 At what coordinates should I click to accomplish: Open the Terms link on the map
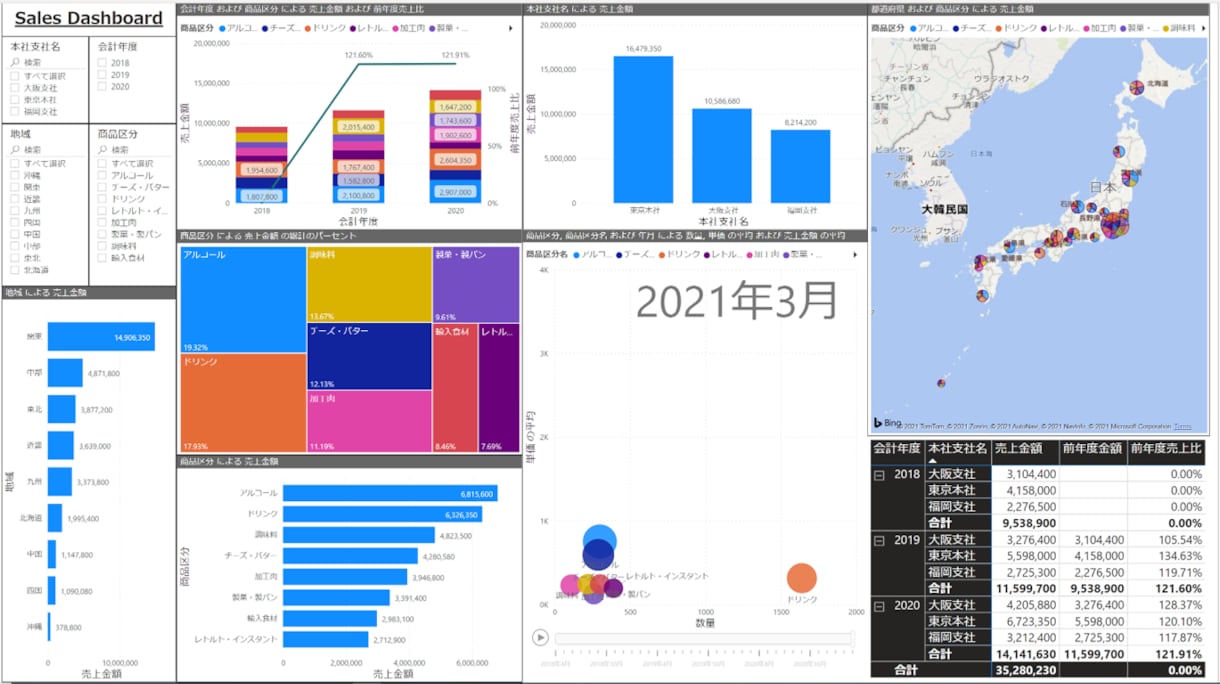click(1182, 426)
